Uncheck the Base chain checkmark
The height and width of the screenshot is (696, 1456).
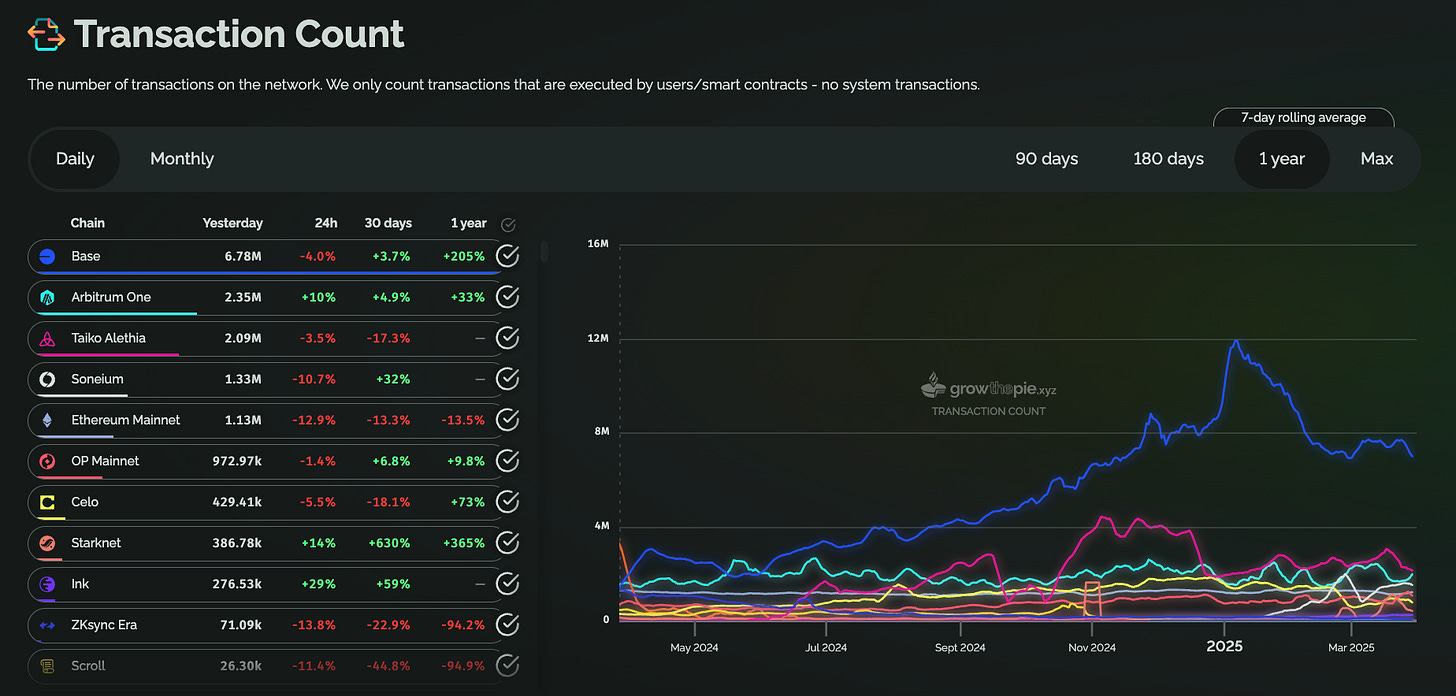508,257
